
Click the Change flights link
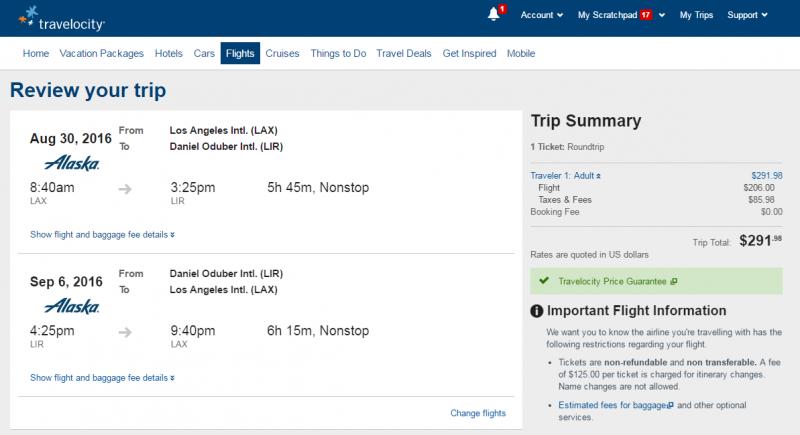coord(478,413)
